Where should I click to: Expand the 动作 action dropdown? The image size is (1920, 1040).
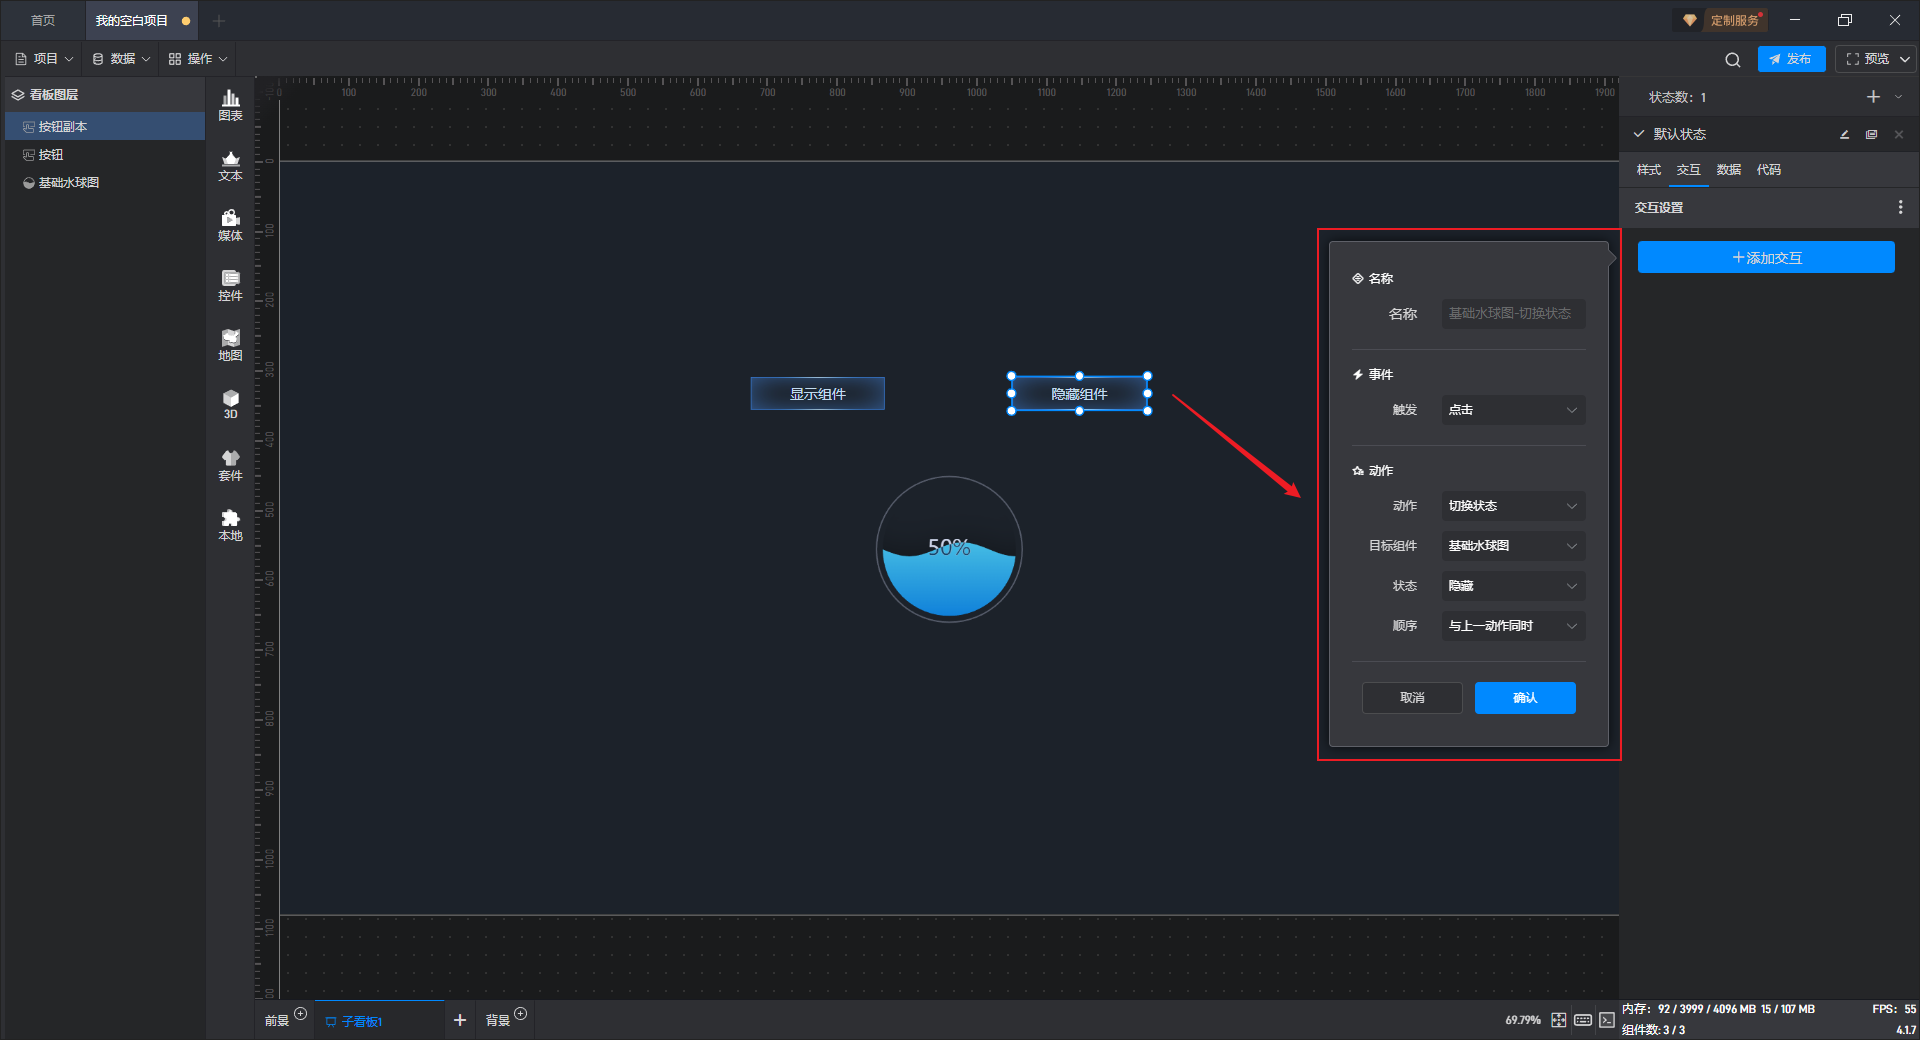coord(1512,506)
